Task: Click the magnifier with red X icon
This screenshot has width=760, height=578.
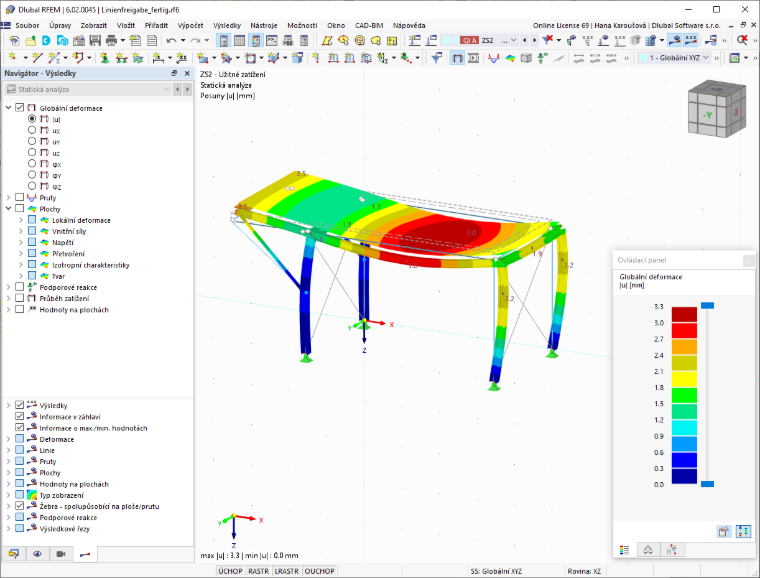Action: pyautogui.click(x=742, y=41)
